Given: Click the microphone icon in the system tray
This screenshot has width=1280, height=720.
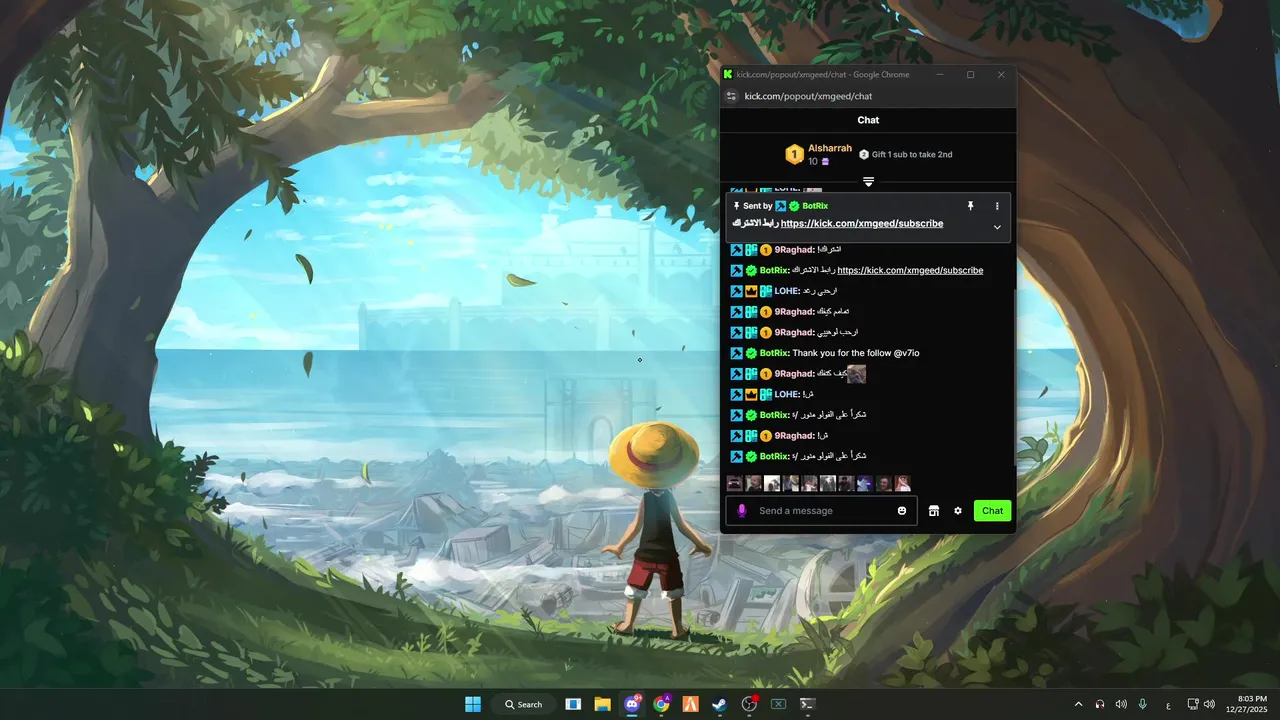Looking at the screenshot, I should (x=1142, y=704).
